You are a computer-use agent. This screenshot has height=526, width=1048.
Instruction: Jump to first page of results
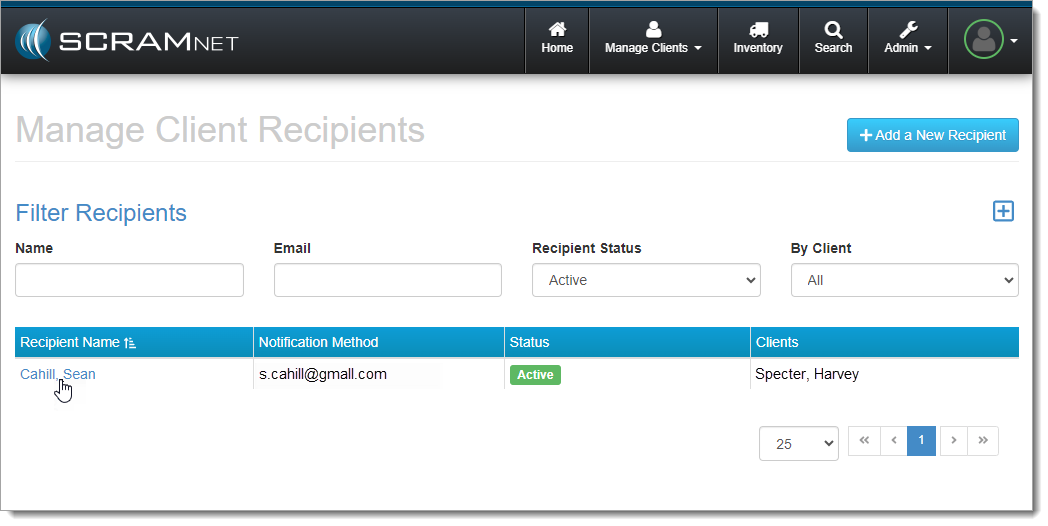[864, 440]
